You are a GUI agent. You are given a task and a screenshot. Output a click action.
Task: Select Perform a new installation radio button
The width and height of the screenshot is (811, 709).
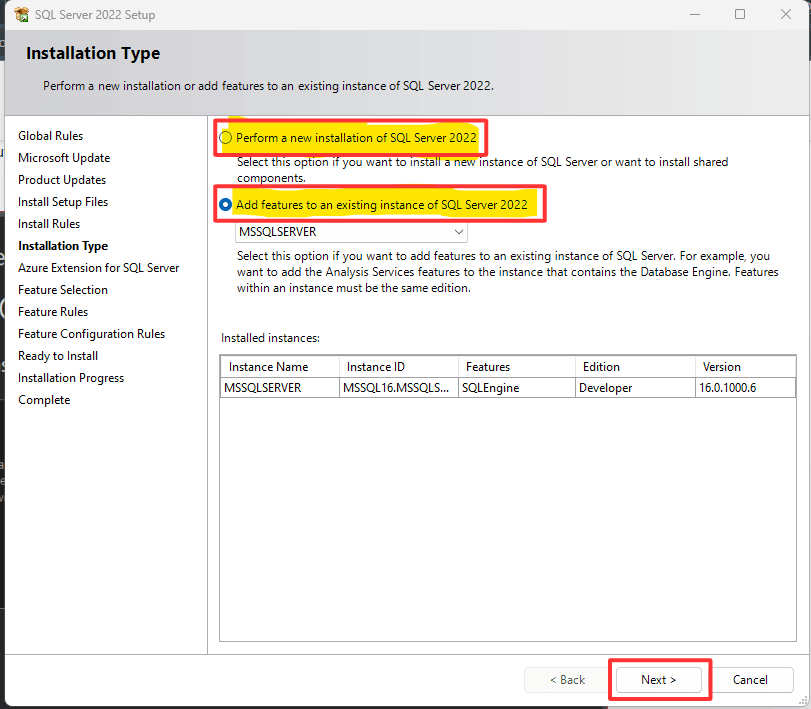click(226, 137)
